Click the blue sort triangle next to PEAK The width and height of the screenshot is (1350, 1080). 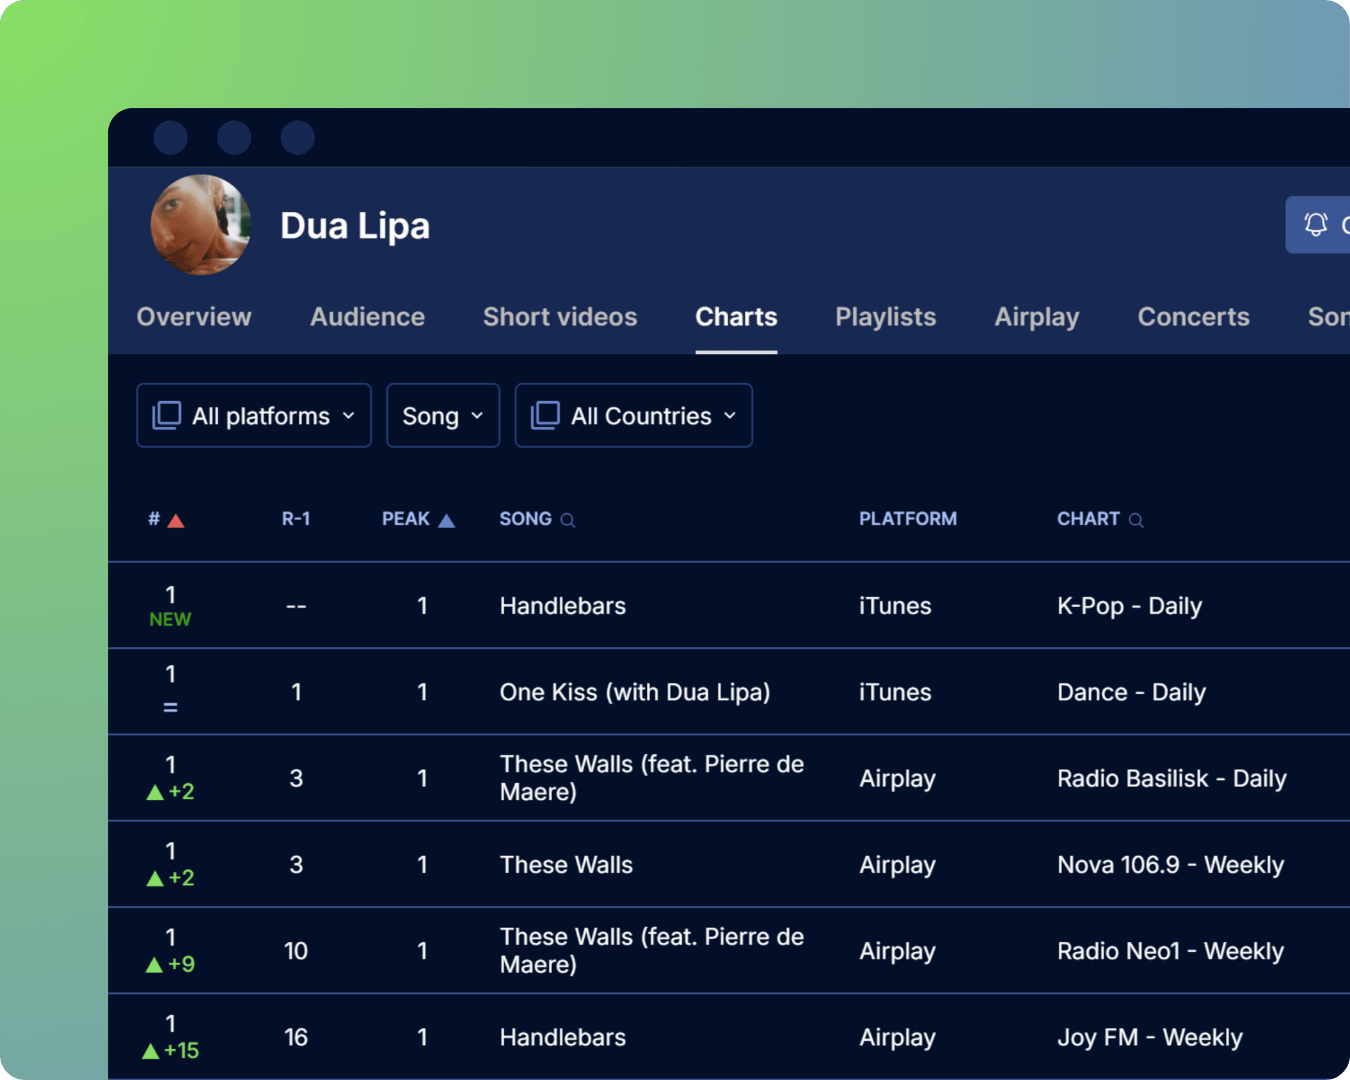pos(446,518)
